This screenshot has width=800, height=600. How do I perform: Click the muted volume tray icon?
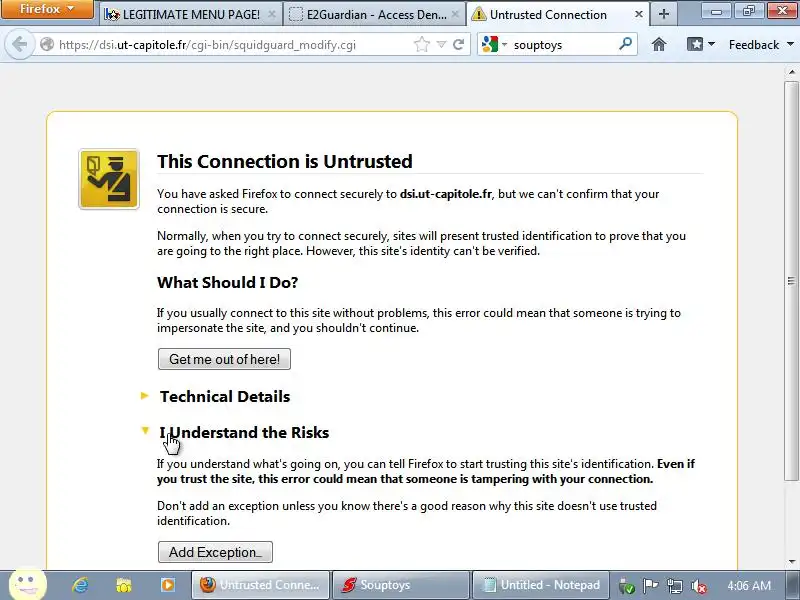[x=698, y=586]
